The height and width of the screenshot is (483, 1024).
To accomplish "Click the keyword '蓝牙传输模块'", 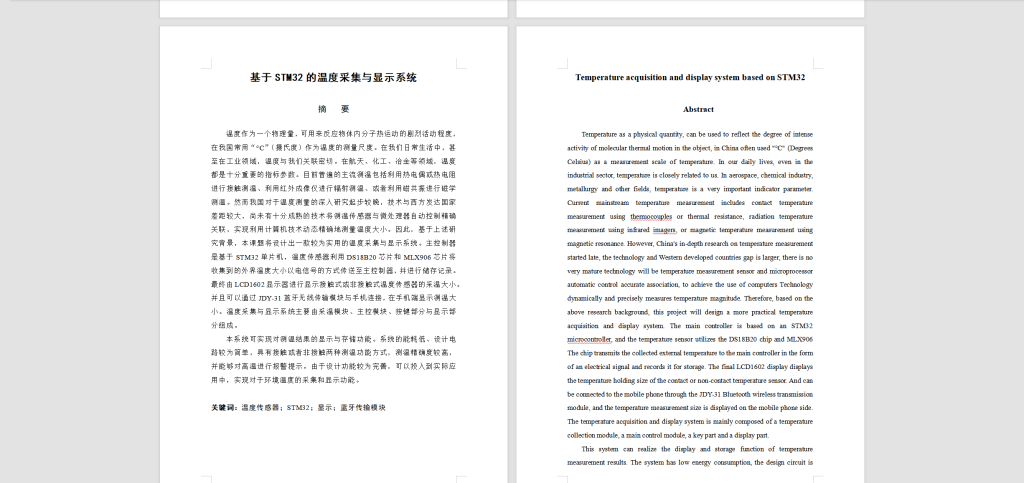I will pos(363,407).
